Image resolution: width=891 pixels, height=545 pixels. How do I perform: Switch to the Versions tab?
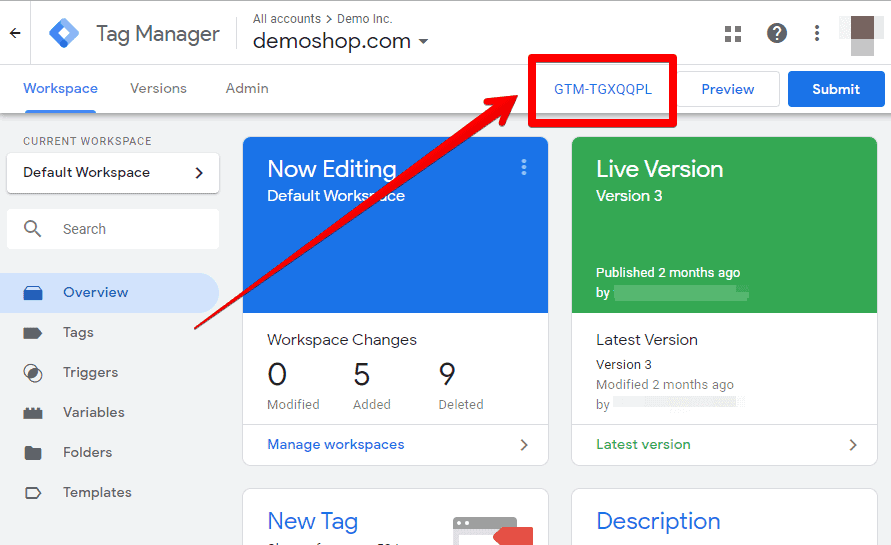tap(159, 89)
